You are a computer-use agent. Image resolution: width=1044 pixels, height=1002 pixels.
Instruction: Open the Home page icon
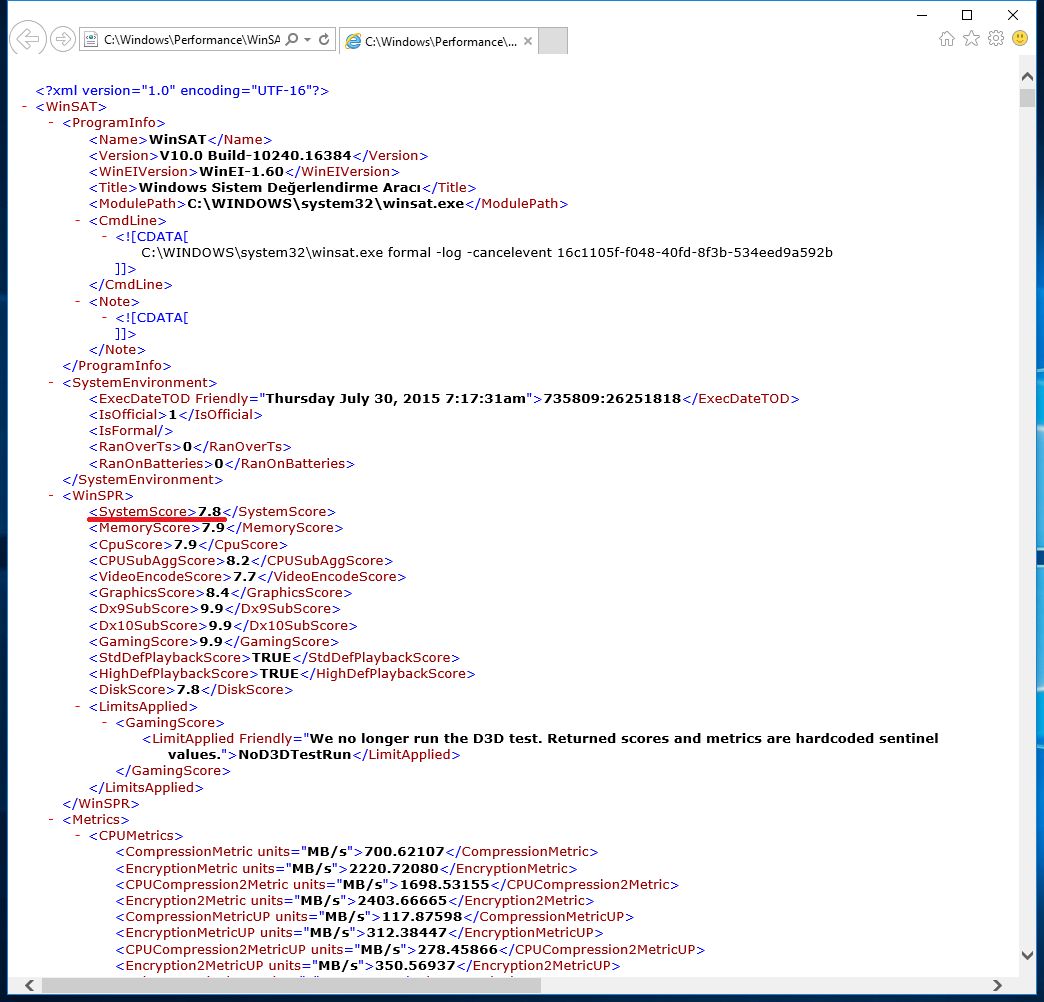pyautogui.click(x=947, y=39)
